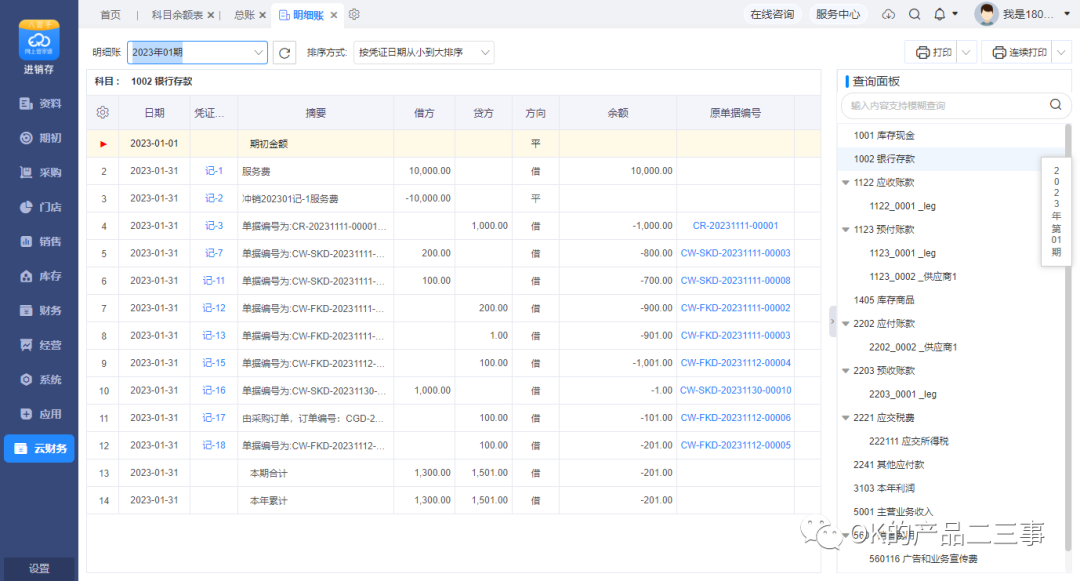Open the 排序方式 sort order dropdown
The image size is (1080, 581).
[425, 53]
